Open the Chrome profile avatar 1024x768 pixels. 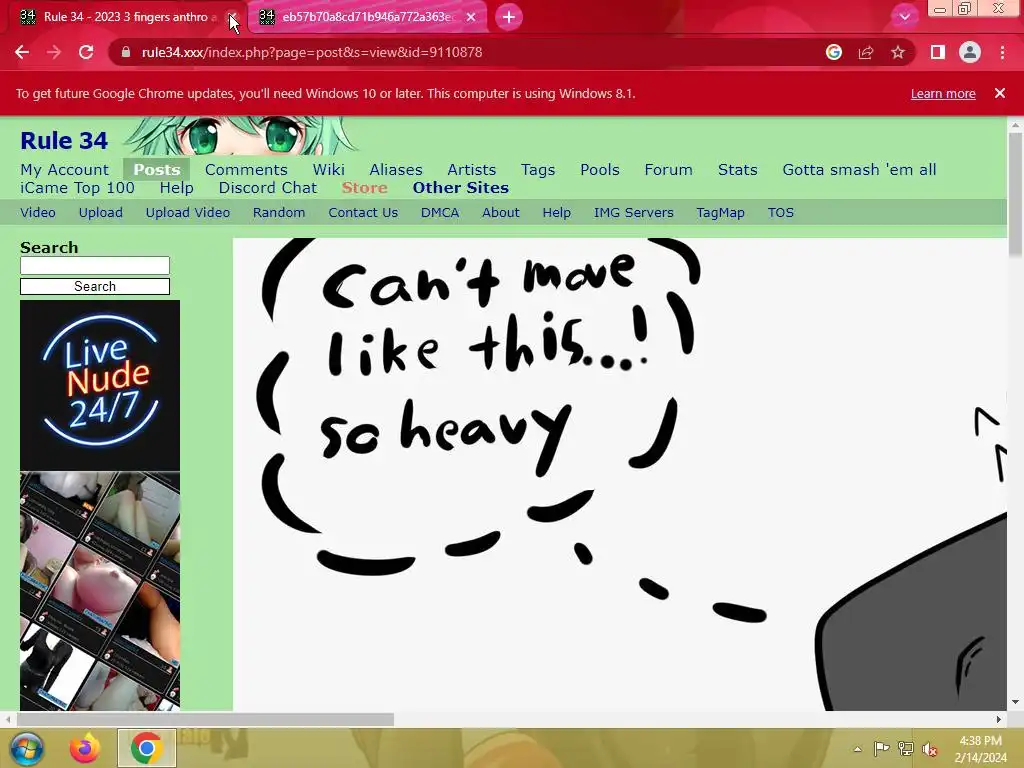point(970,52)
